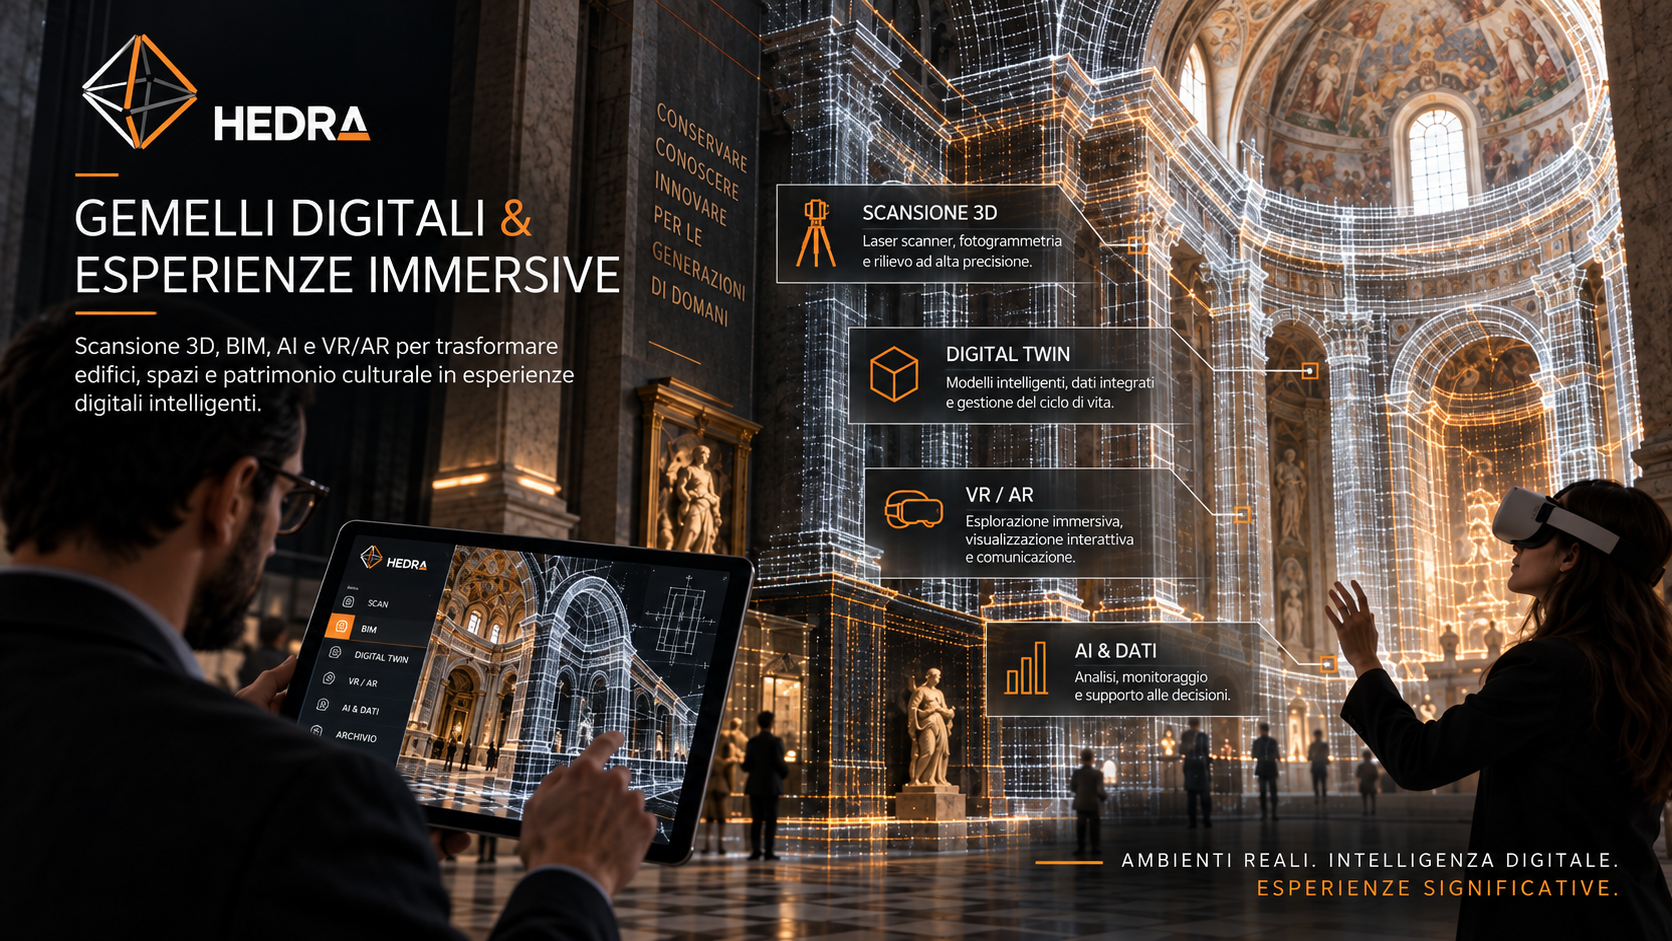Select the DIGITAL TWIN card title
Screen dimensions: 1672x941
[x=1008, y=354]
